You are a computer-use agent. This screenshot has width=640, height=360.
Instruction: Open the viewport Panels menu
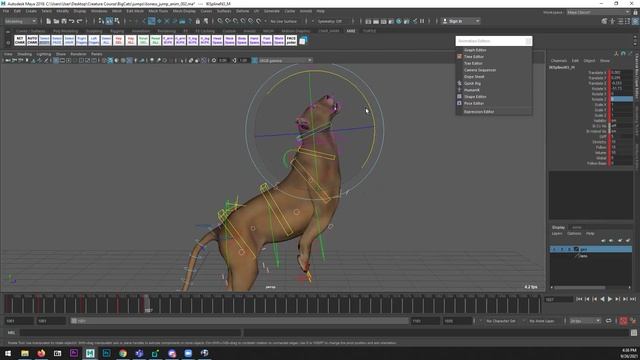click(96, 54)
